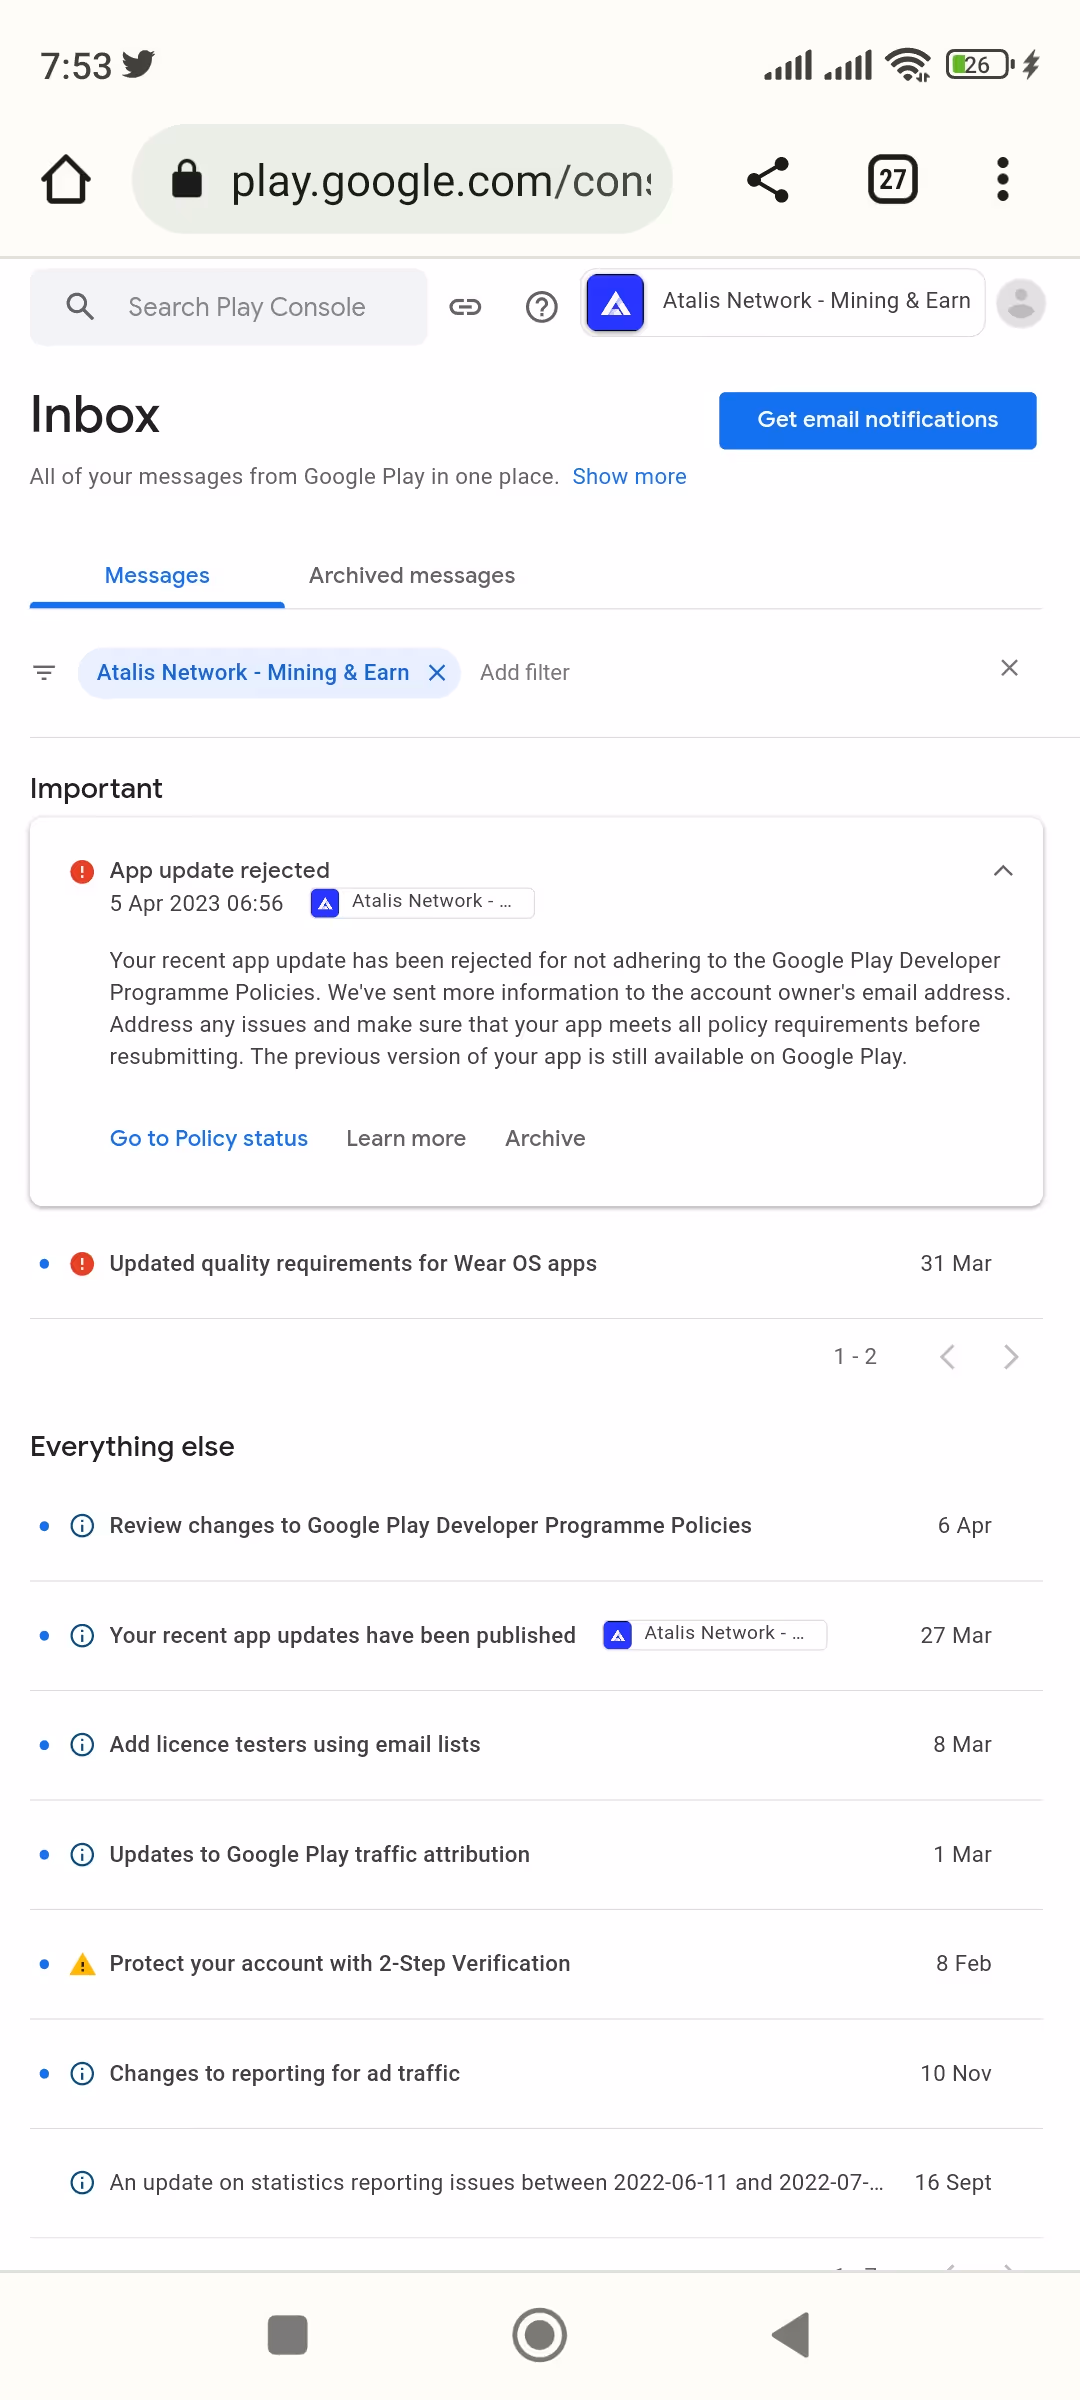1080x2400 pixels.
Task: Click the filter list icon
Action: (x=44, y=673)
